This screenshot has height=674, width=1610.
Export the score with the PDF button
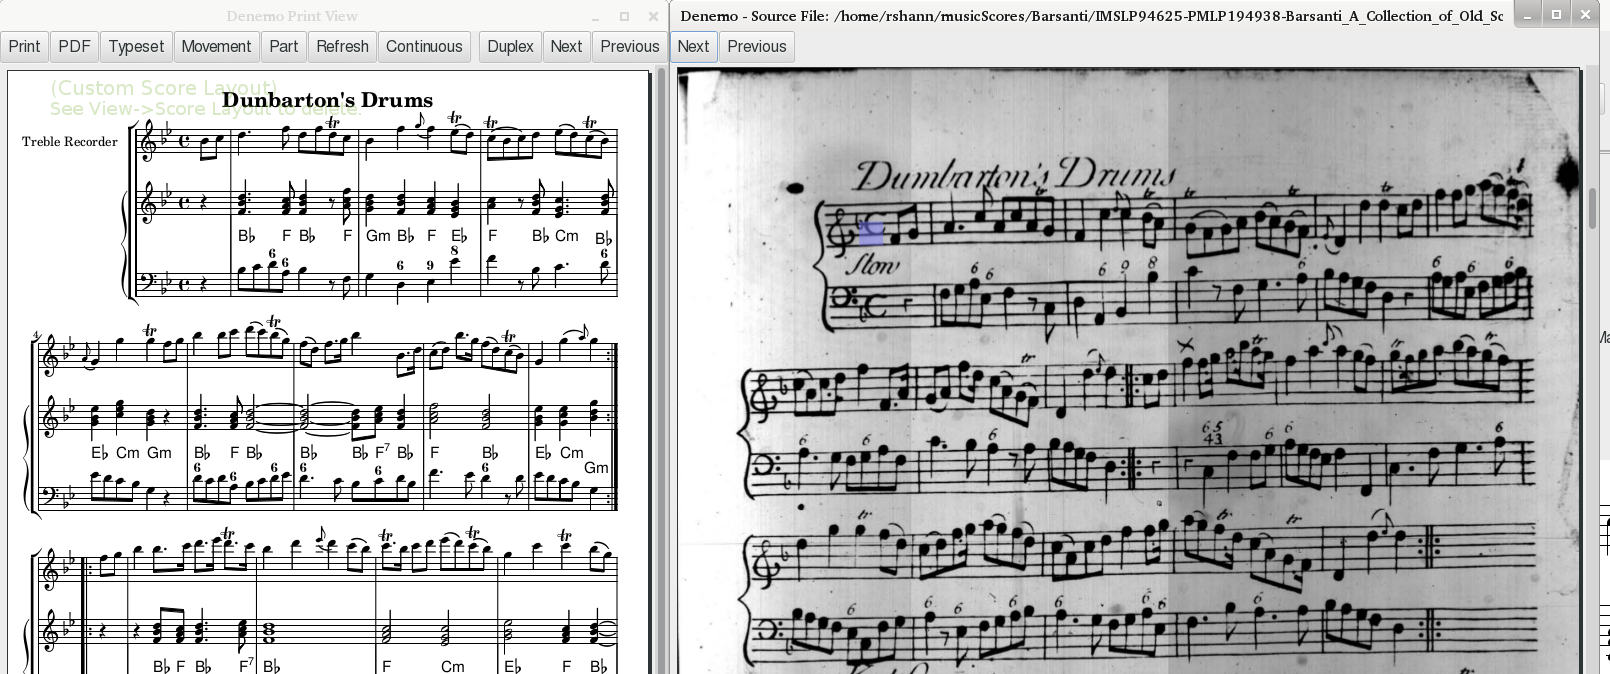(74, 47)
